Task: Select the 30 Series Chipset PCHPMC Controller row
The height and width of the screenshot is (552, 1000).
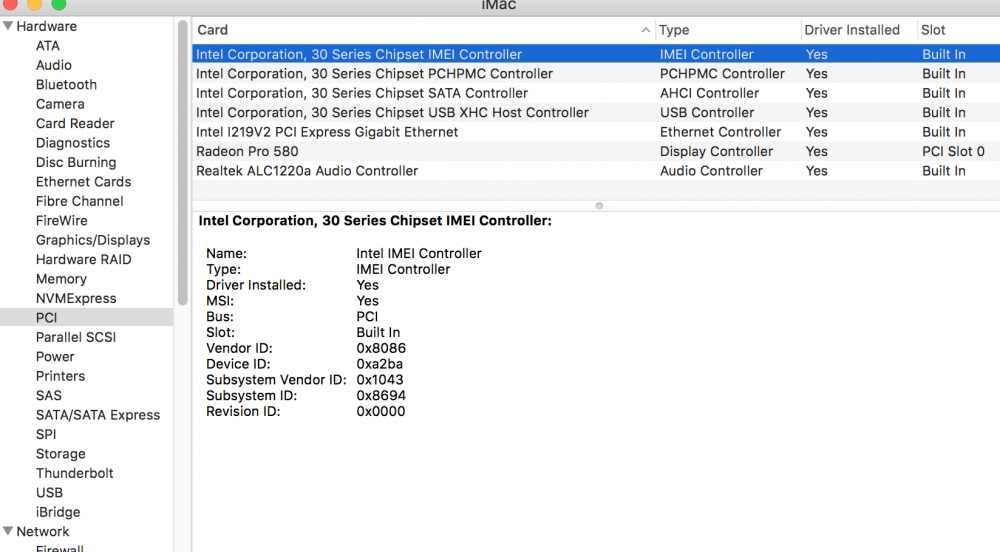Action: [x=596, y=74]
